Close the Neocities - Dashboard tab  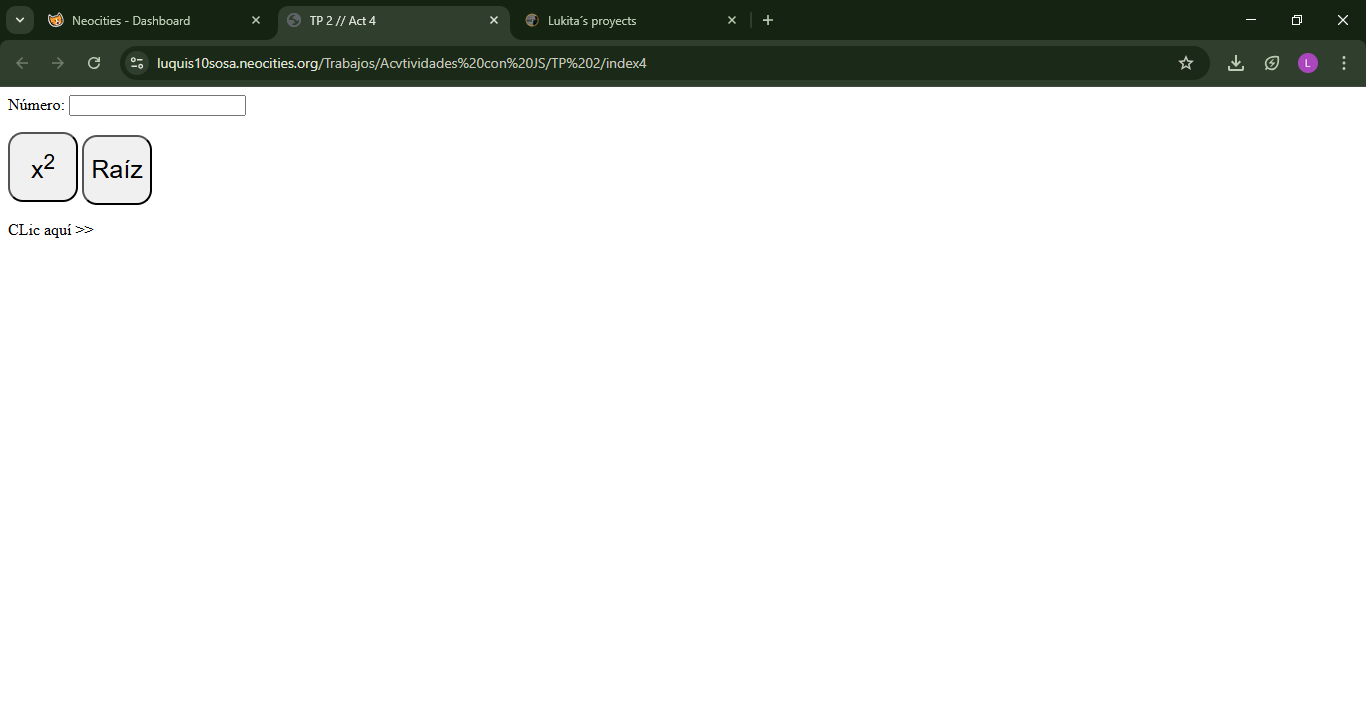[x=256, y=20]
